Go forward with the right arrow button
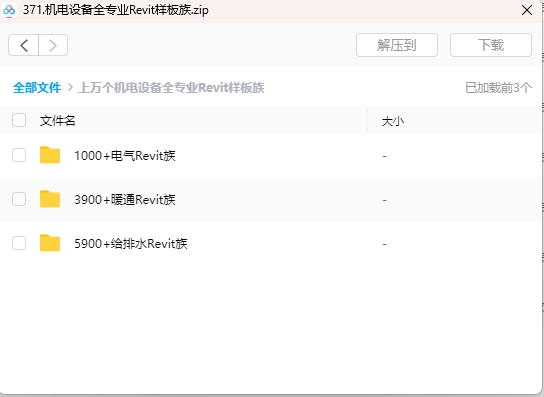Image resolution: width=544 pixels, height=397 pixels. click(53, 45)
